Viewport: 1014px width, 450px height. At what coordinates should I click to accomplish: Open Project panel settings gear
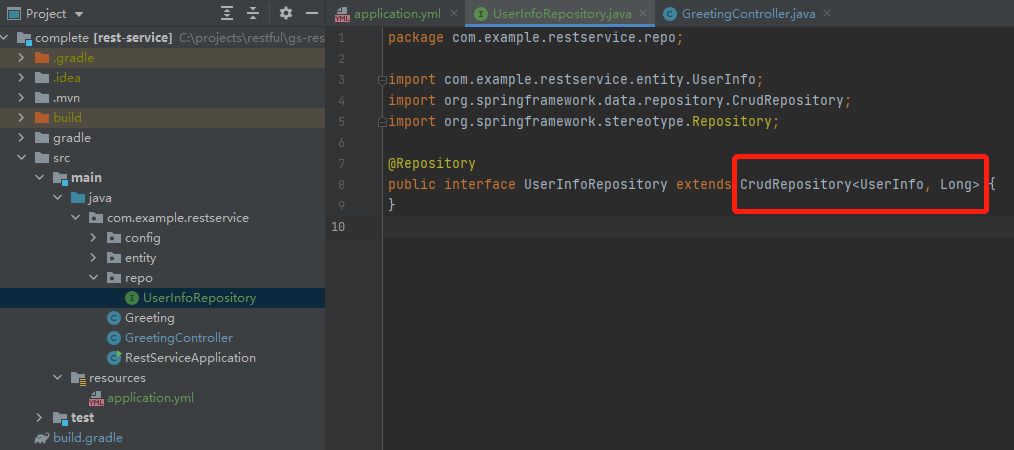pos(285,14)
